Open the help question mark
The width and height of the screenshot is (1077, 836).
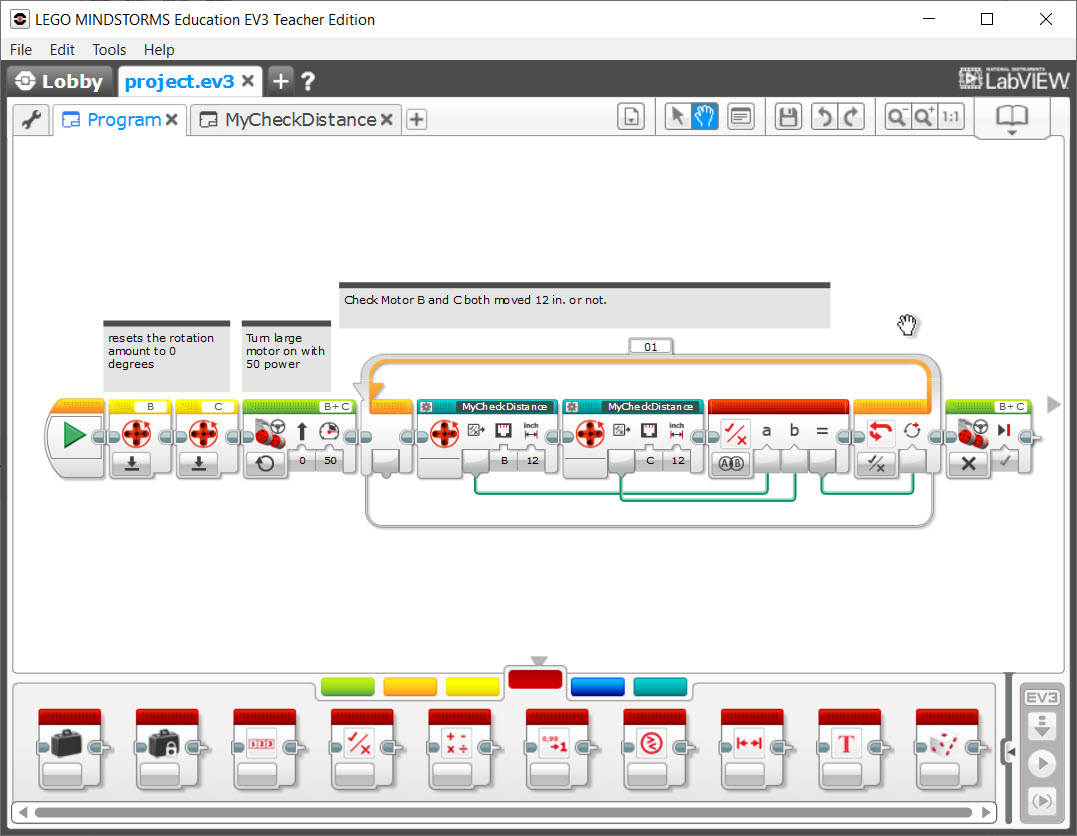[x=308, y=81]
